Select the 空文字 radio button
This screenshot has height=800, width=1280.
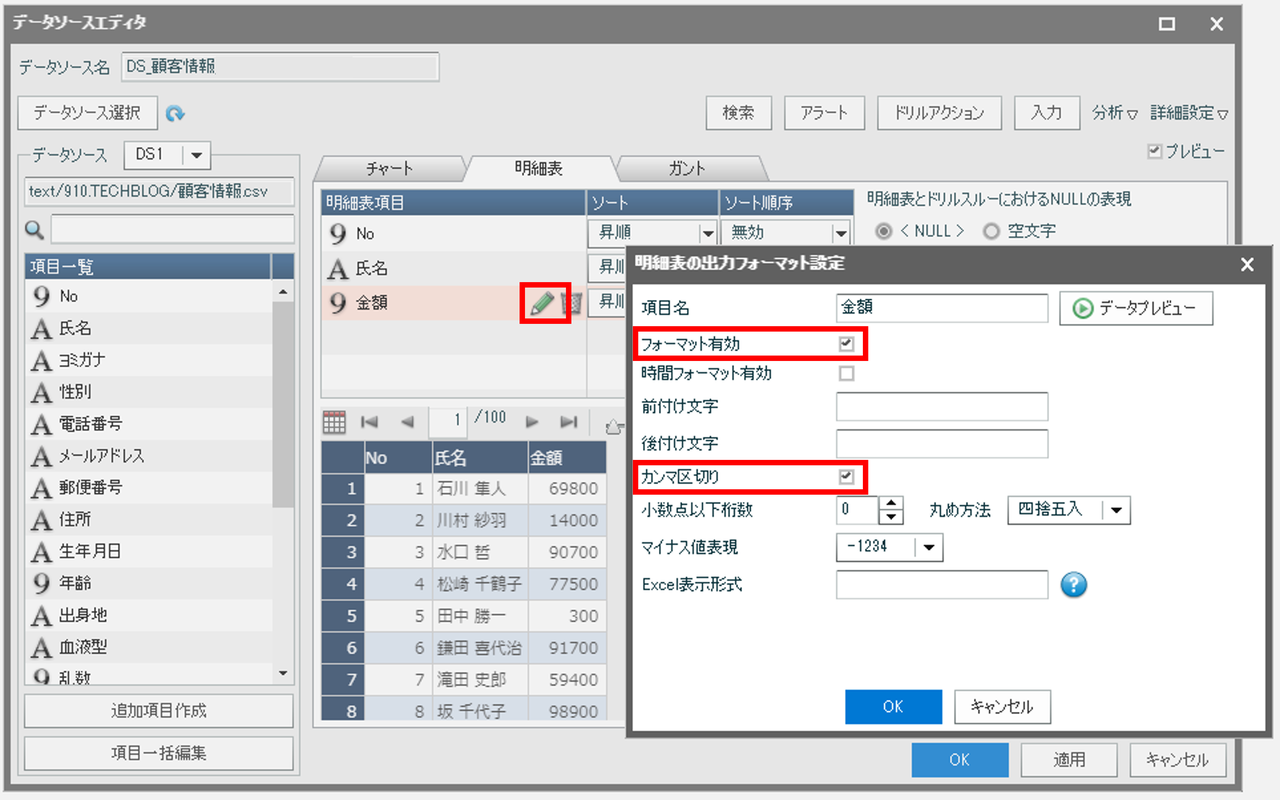991,231
